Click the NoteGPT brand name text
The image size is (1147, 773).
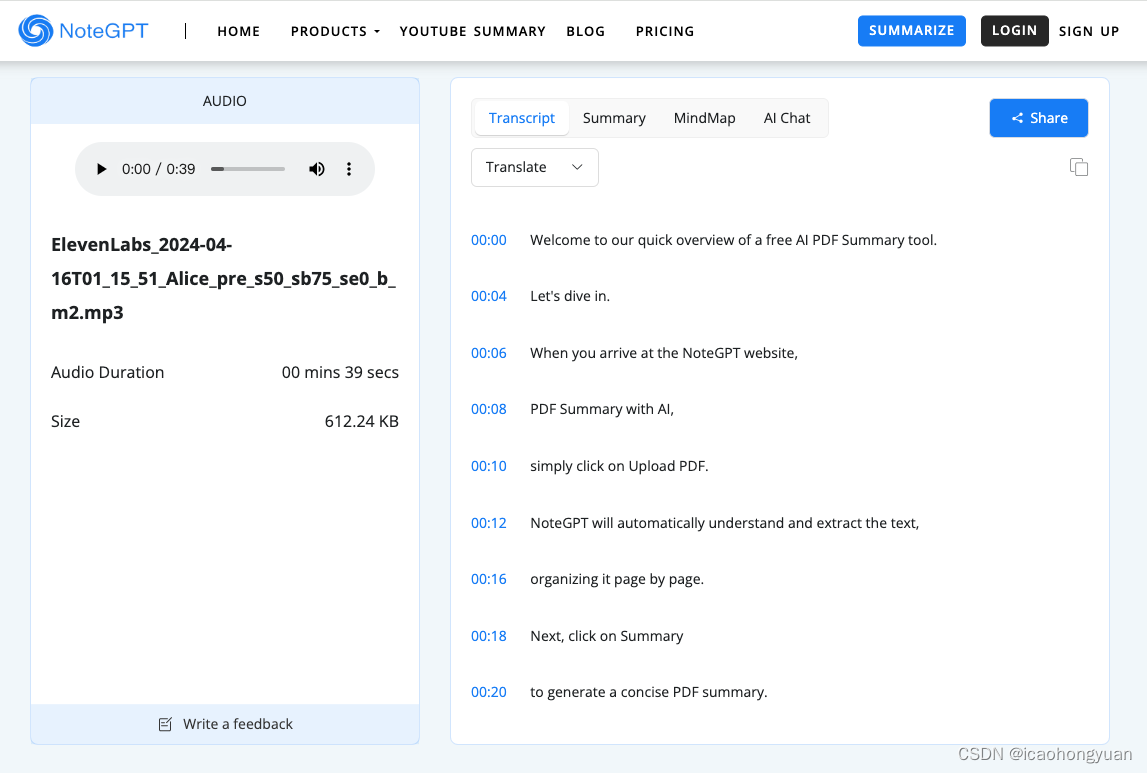click(104, 31)
